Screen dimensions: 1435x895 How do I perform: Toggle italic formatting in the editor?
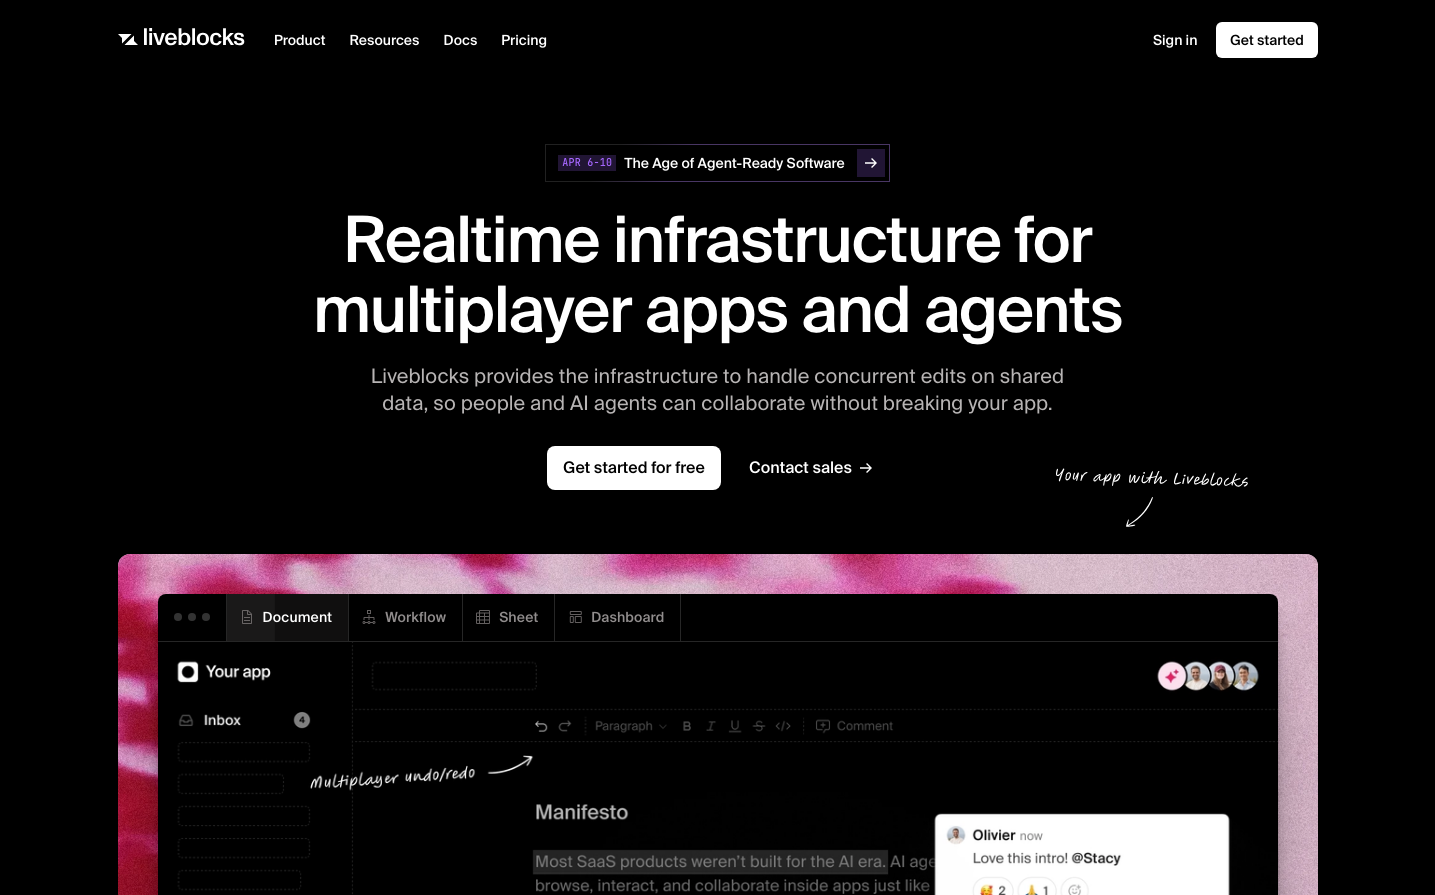(x=711, y=726)
